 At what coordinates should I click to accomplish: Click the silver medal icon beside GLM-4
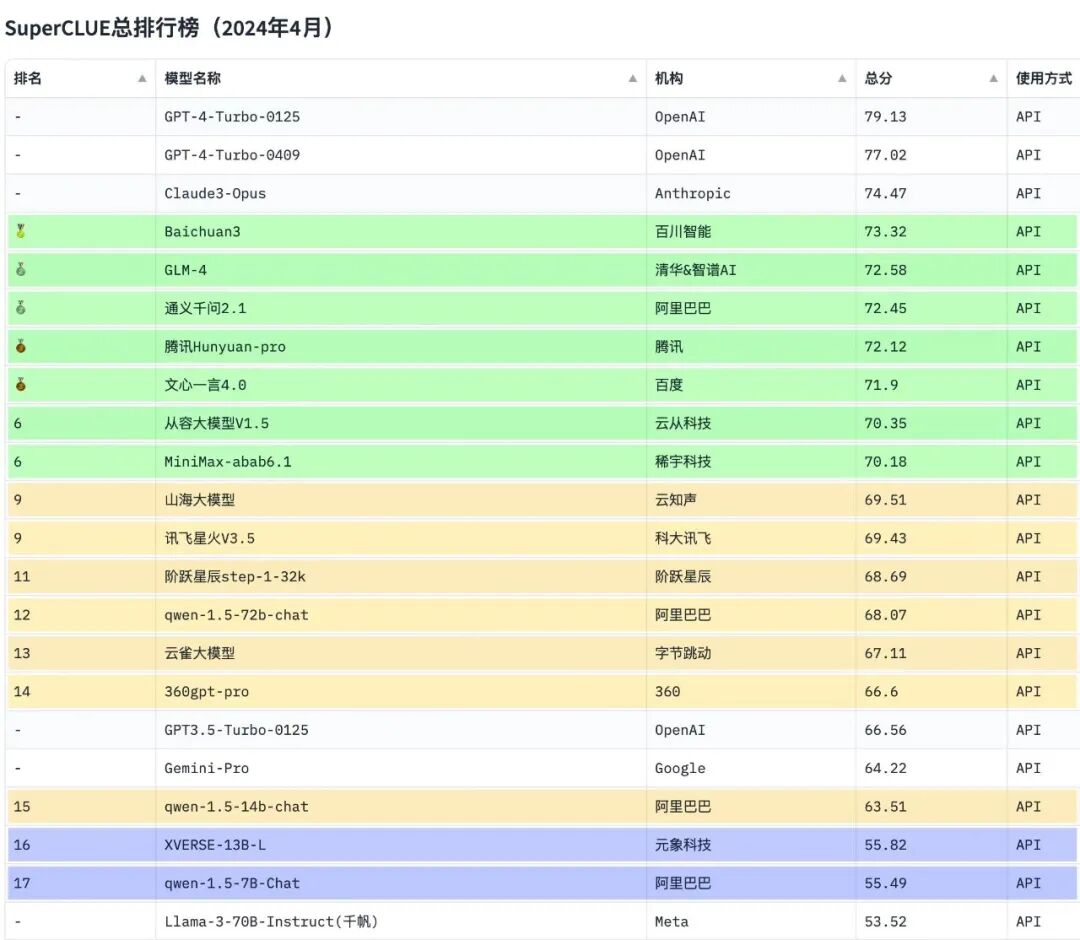click(x=20, y=270)
